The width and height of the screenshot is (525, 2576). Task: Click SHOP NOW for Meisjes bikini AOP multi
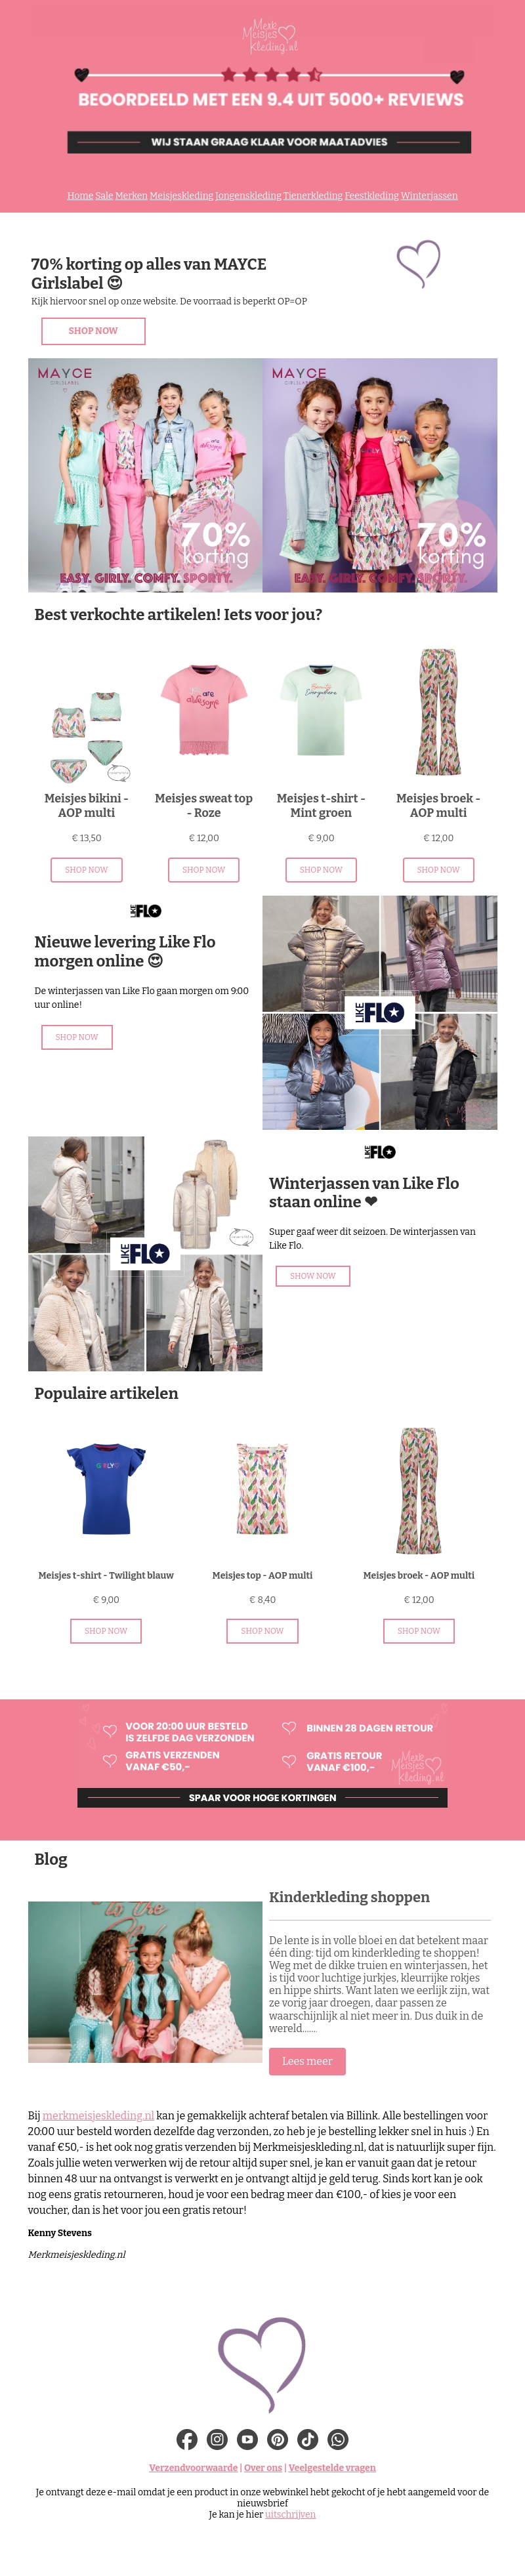[86, 870]
